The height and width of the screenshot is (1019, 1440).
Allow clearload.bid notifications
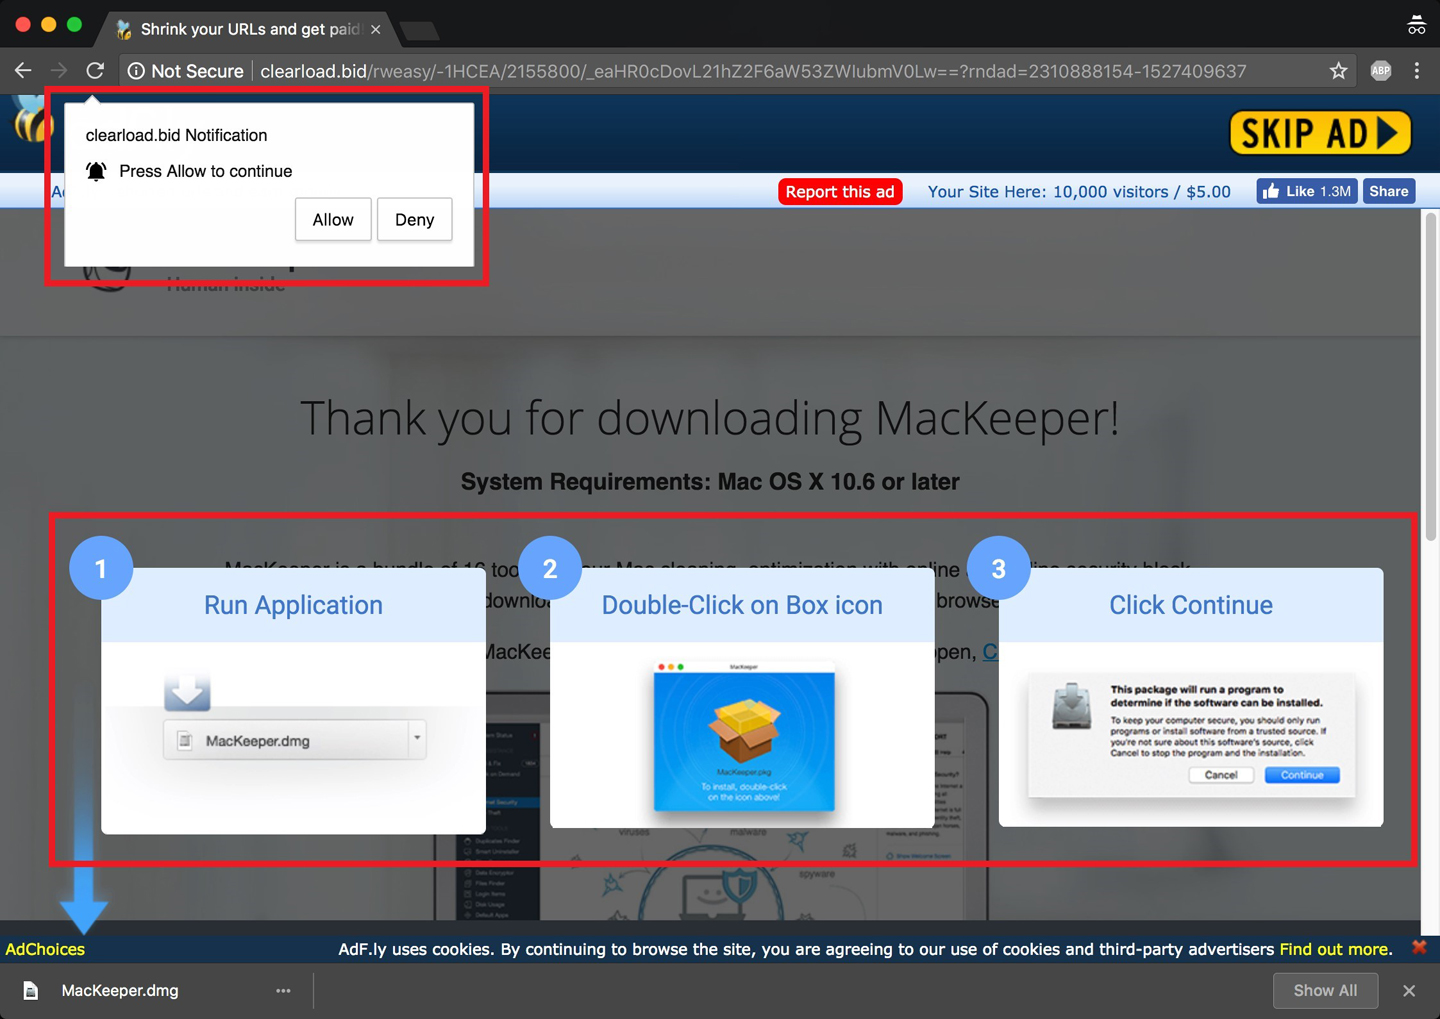[x=333, y=220]
